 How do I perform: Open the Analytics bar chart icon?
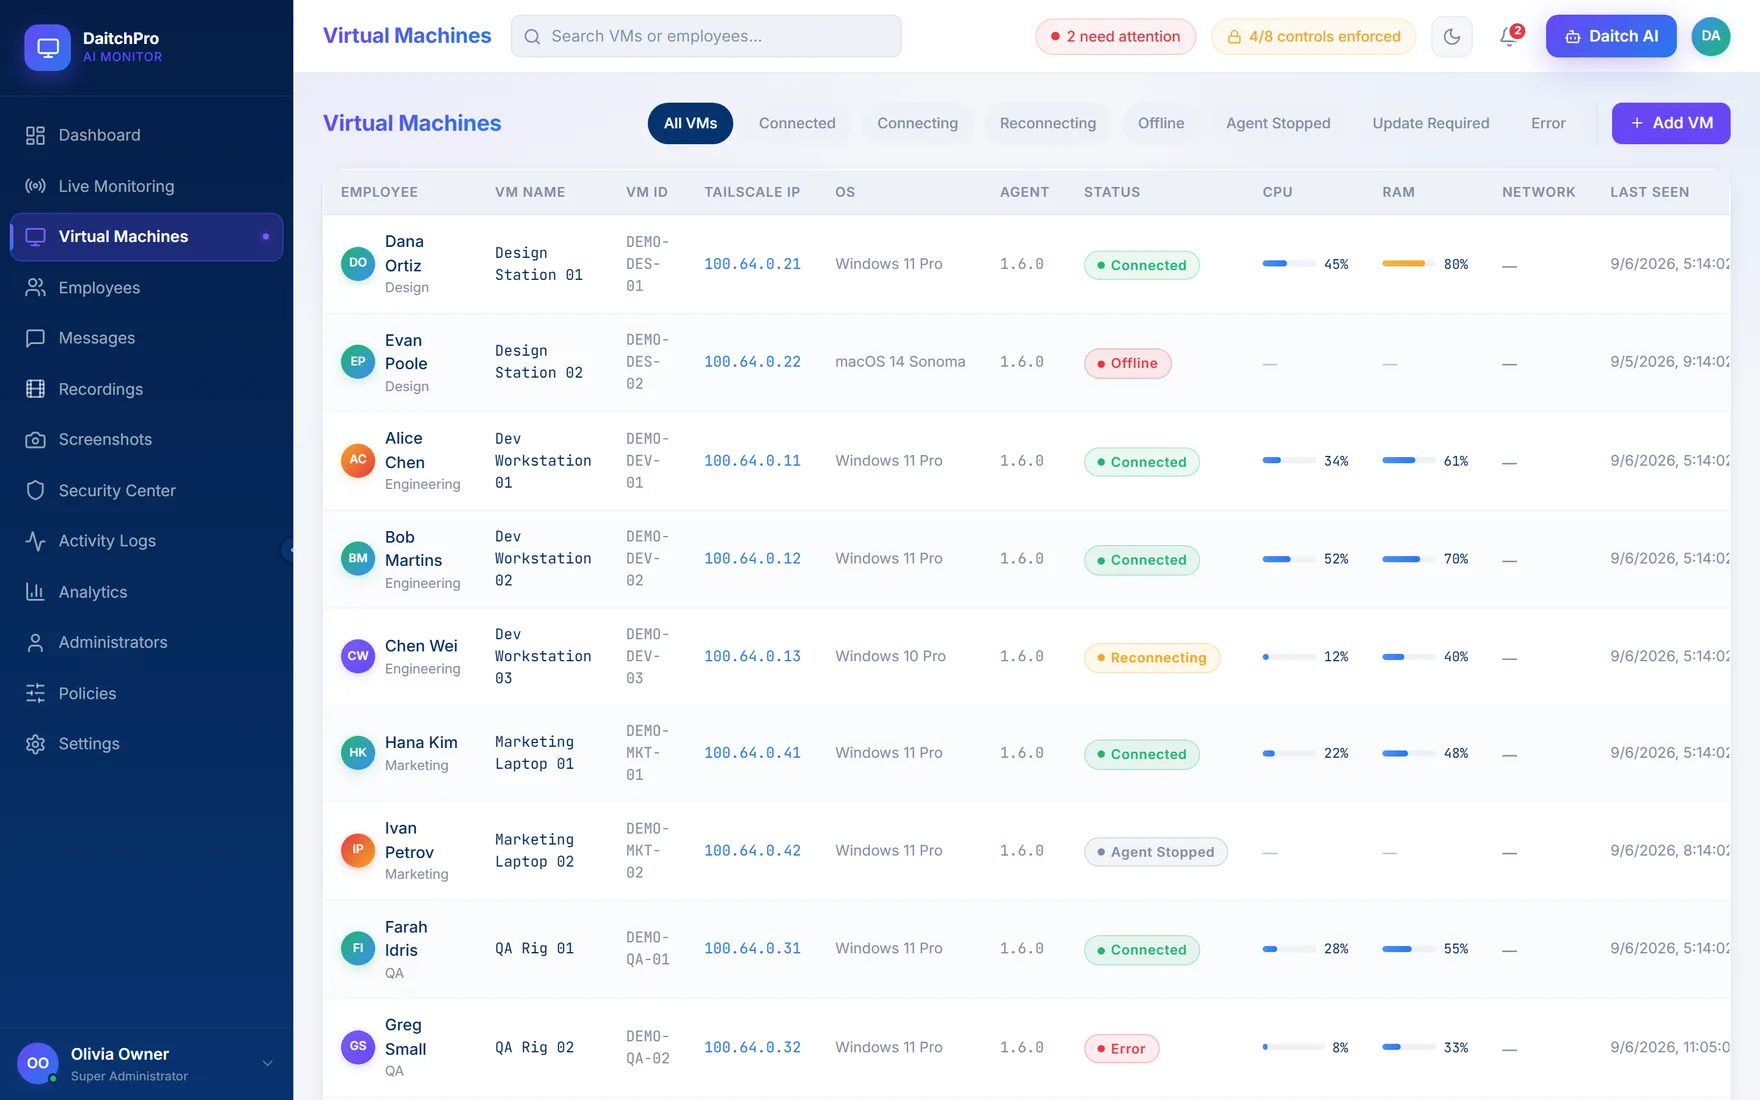click(35, 592)
